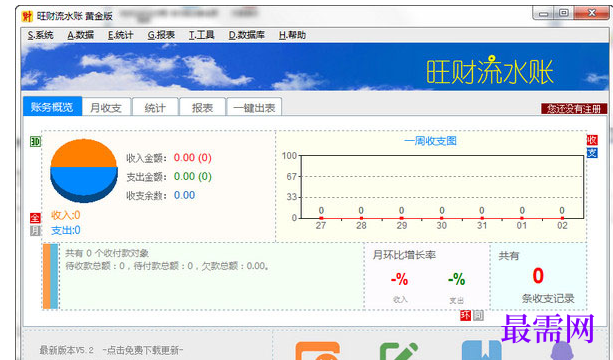Click the 收入金额 value 0.00 (0)

tap(193, 158)
